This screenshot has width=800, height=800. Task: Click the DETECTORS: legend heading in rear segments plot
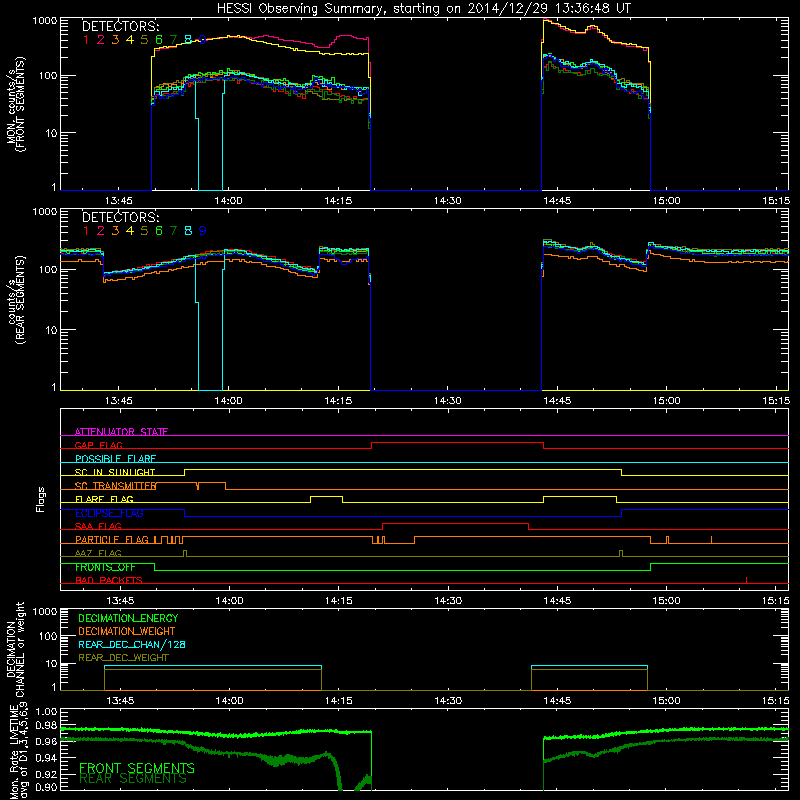tap(120, 217)
